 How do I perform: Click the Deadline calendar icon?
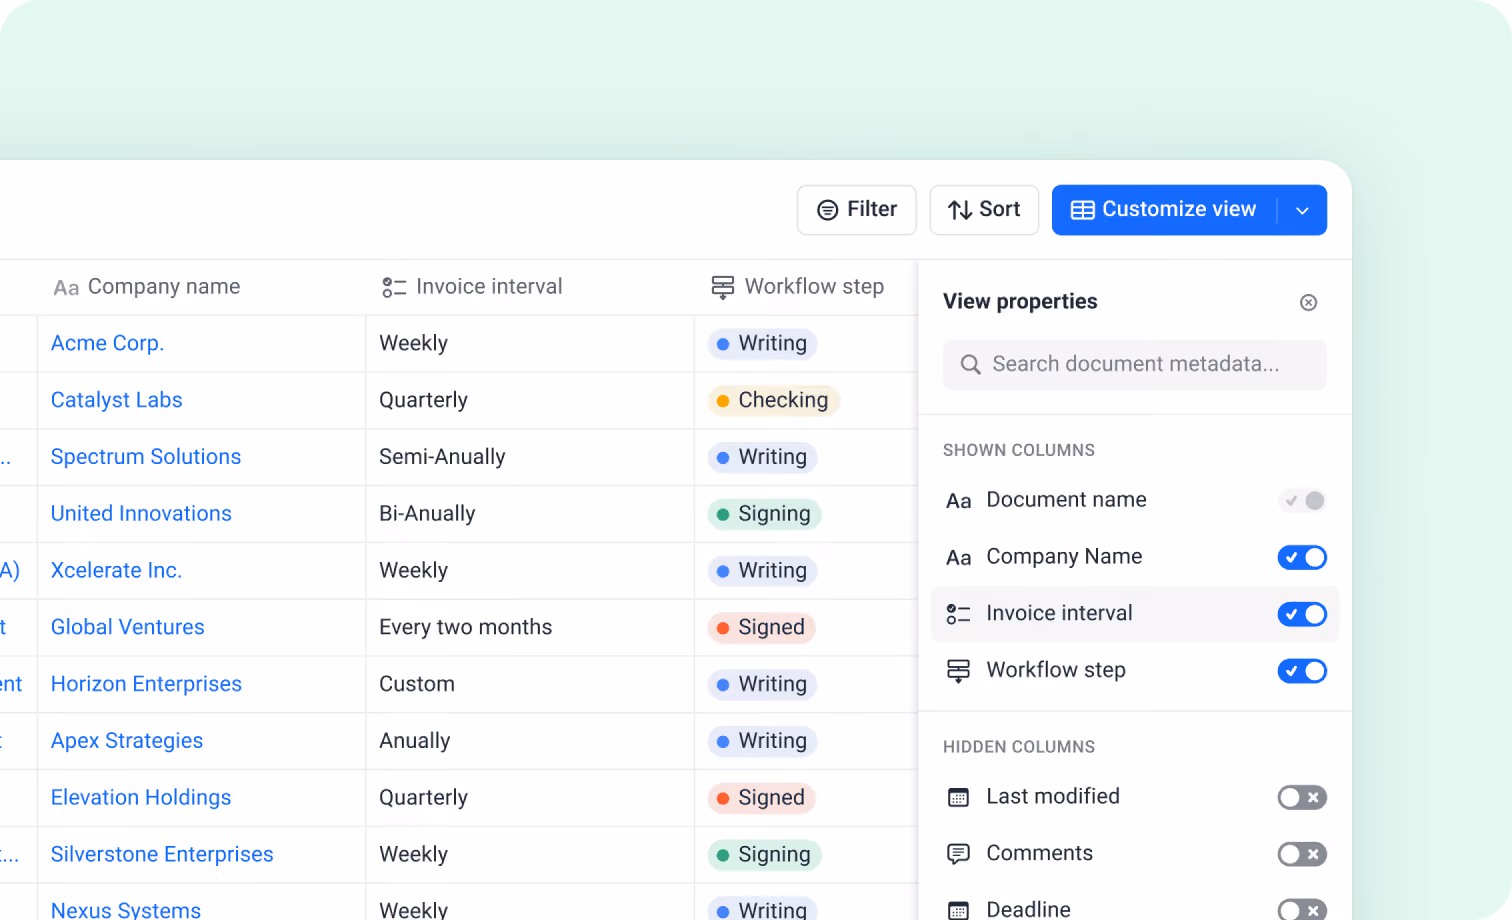[958, 910]
